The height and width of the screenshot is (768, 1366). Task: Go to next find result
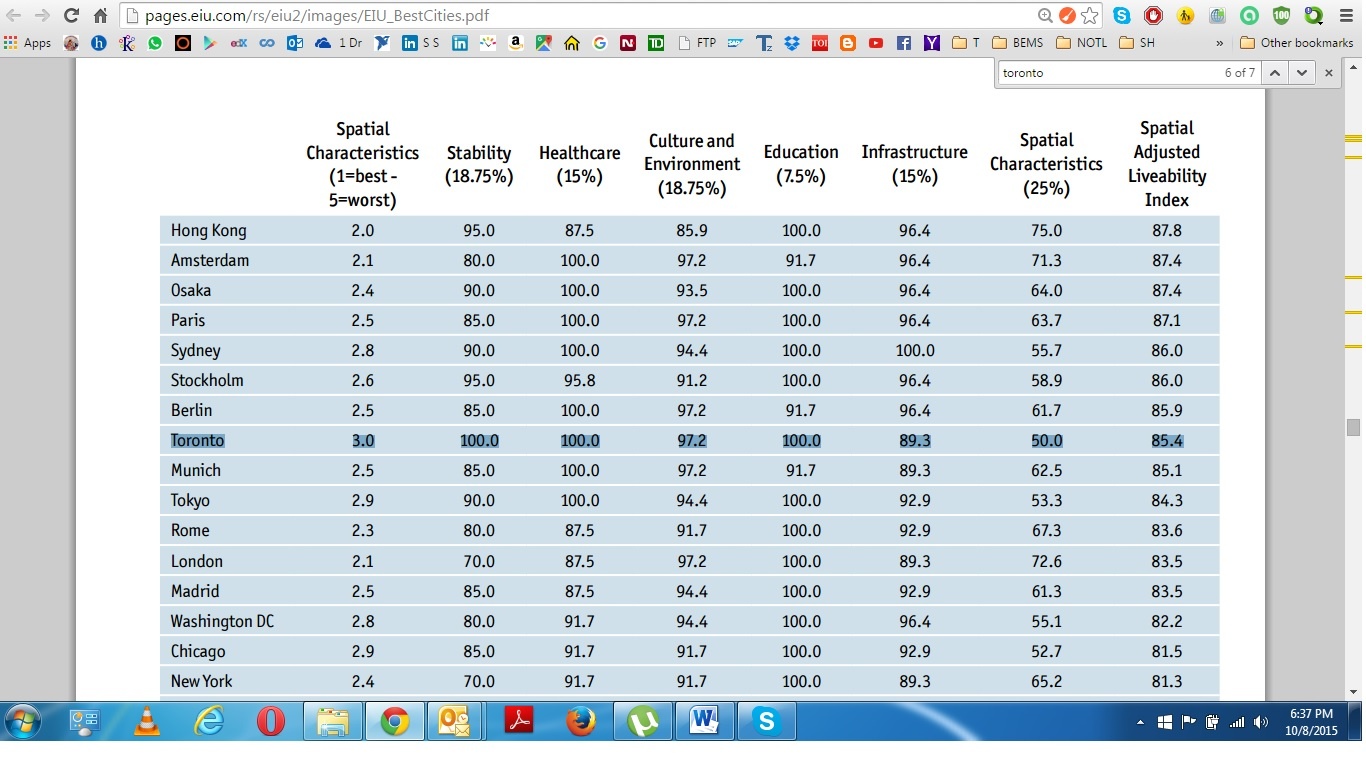pyautogui.click(x=1300, y=73)
